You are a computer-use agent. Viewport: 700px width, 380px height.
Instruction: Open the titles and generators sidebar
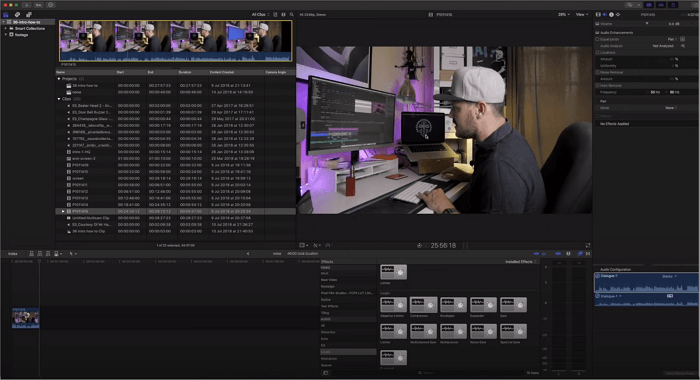(29, 15)
